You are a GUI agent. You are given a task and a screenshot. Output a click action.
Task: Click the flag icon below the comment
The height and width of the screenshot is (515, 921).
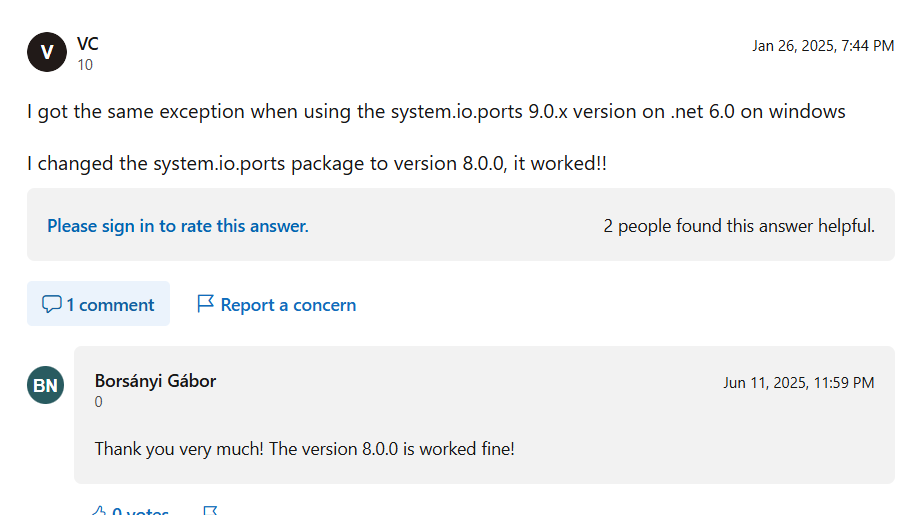[x=210, y=511]
